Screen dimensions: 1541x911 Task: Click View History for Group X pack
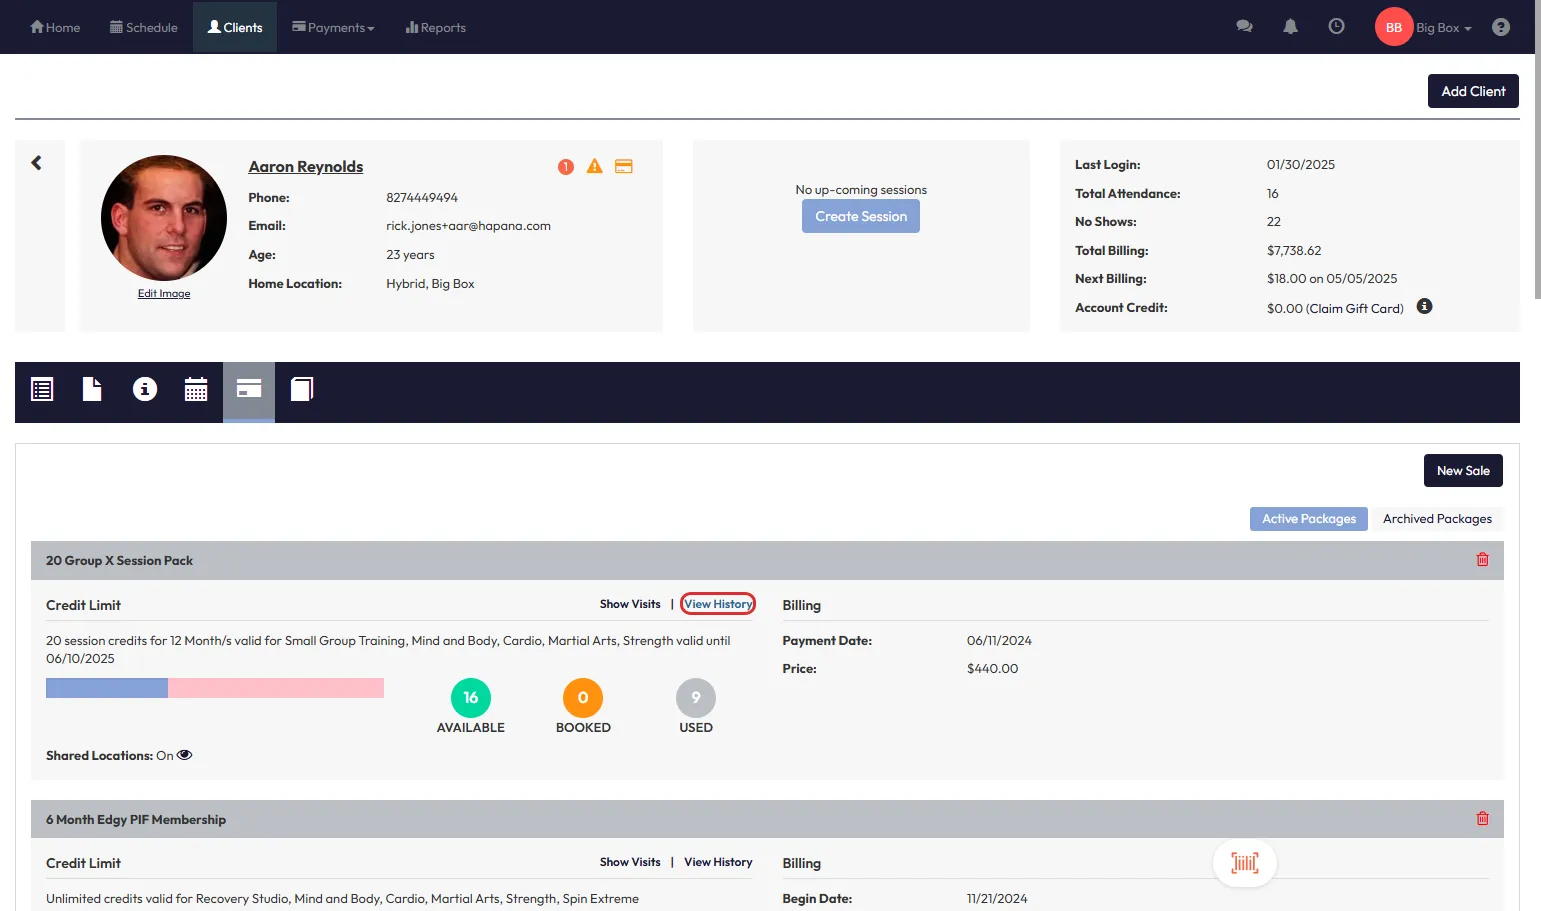point(718,604)
